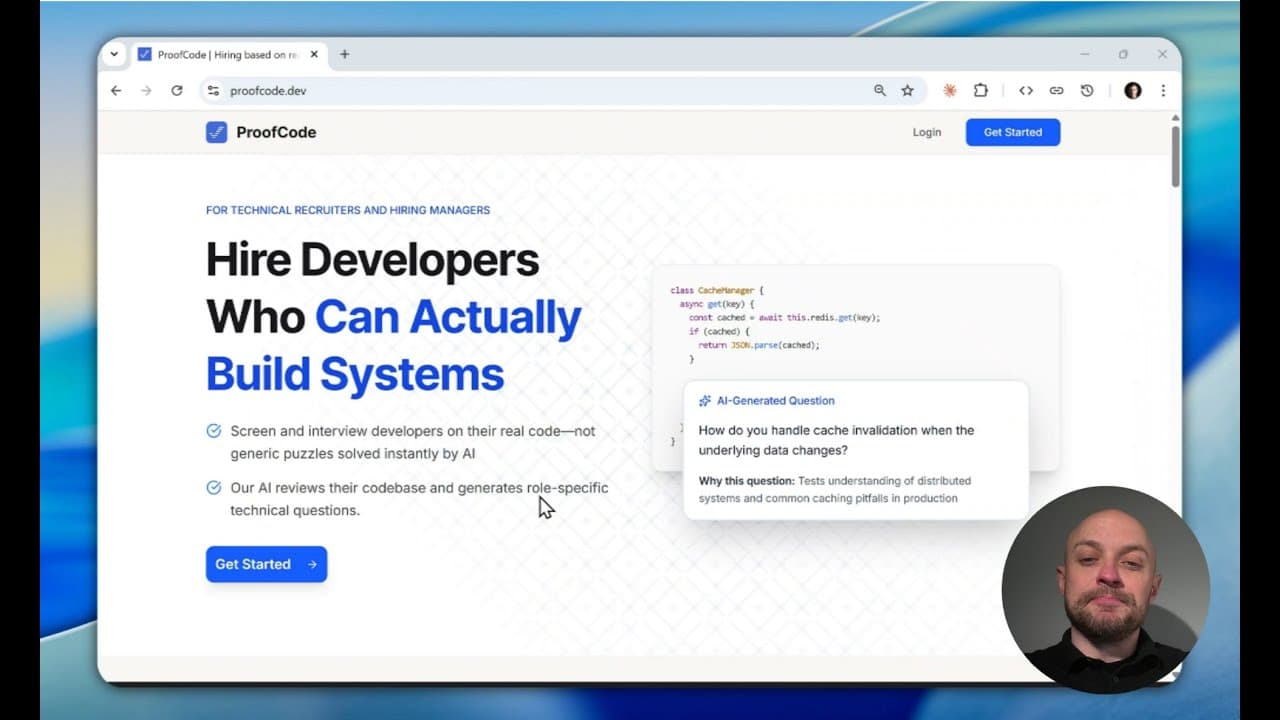The image size is (1280, 720).
Task: Click the link-sharing toolbar icon
Action: click(1056, 90)
